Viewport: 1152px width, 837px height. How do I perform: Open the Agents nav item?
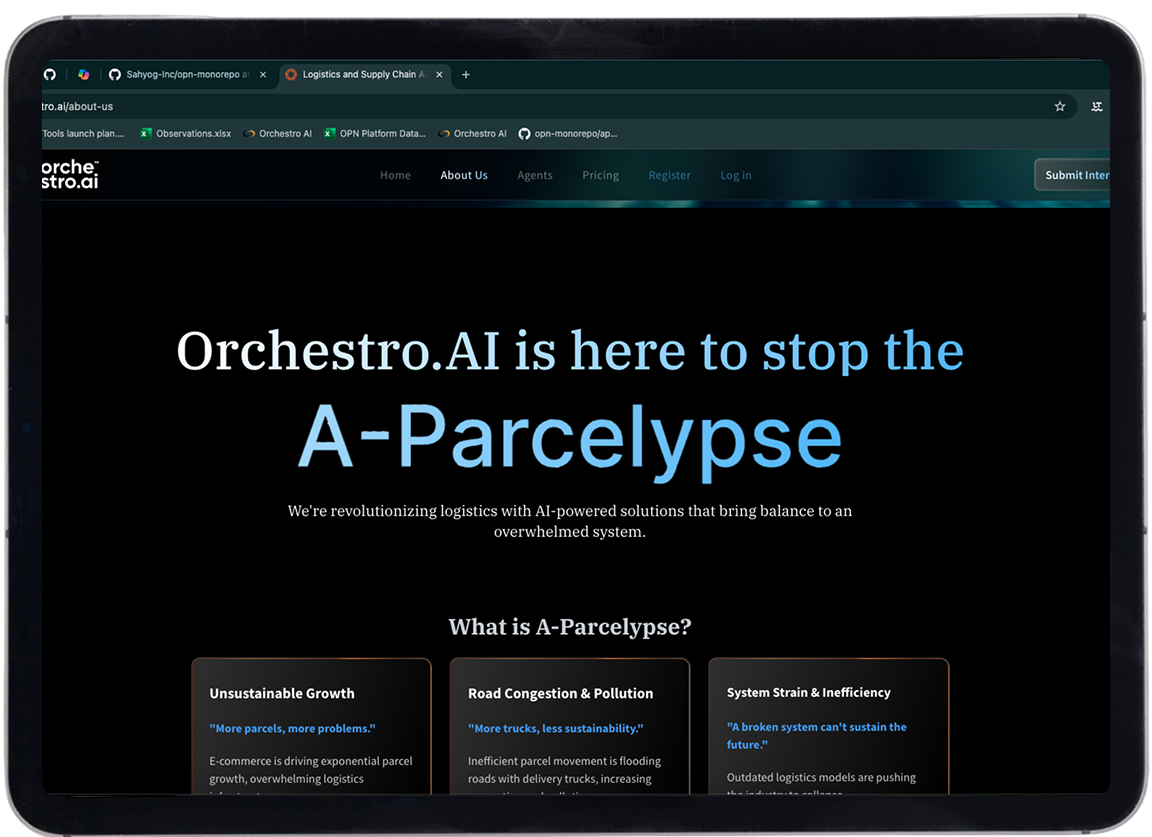click(x=535, y=175)
